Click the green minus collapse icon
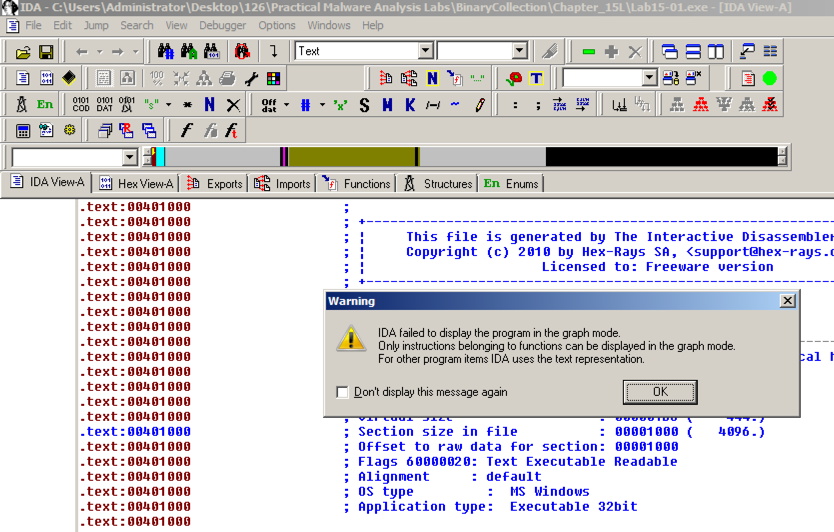The height and width of the screenshot is (532, 834). [588, 52]
